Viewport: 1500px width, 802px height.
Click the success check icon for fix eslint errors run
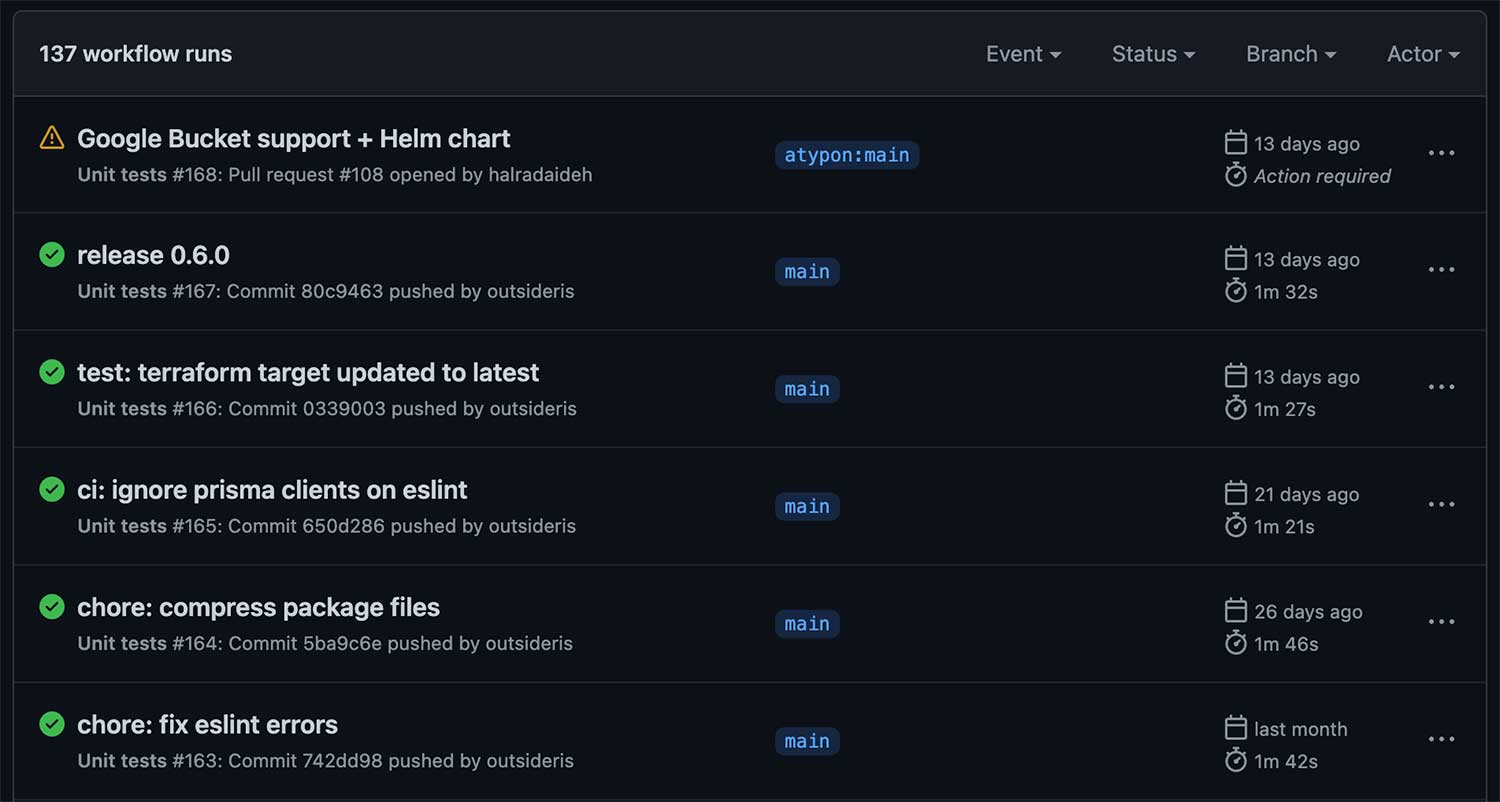click(x=52, y=724)
